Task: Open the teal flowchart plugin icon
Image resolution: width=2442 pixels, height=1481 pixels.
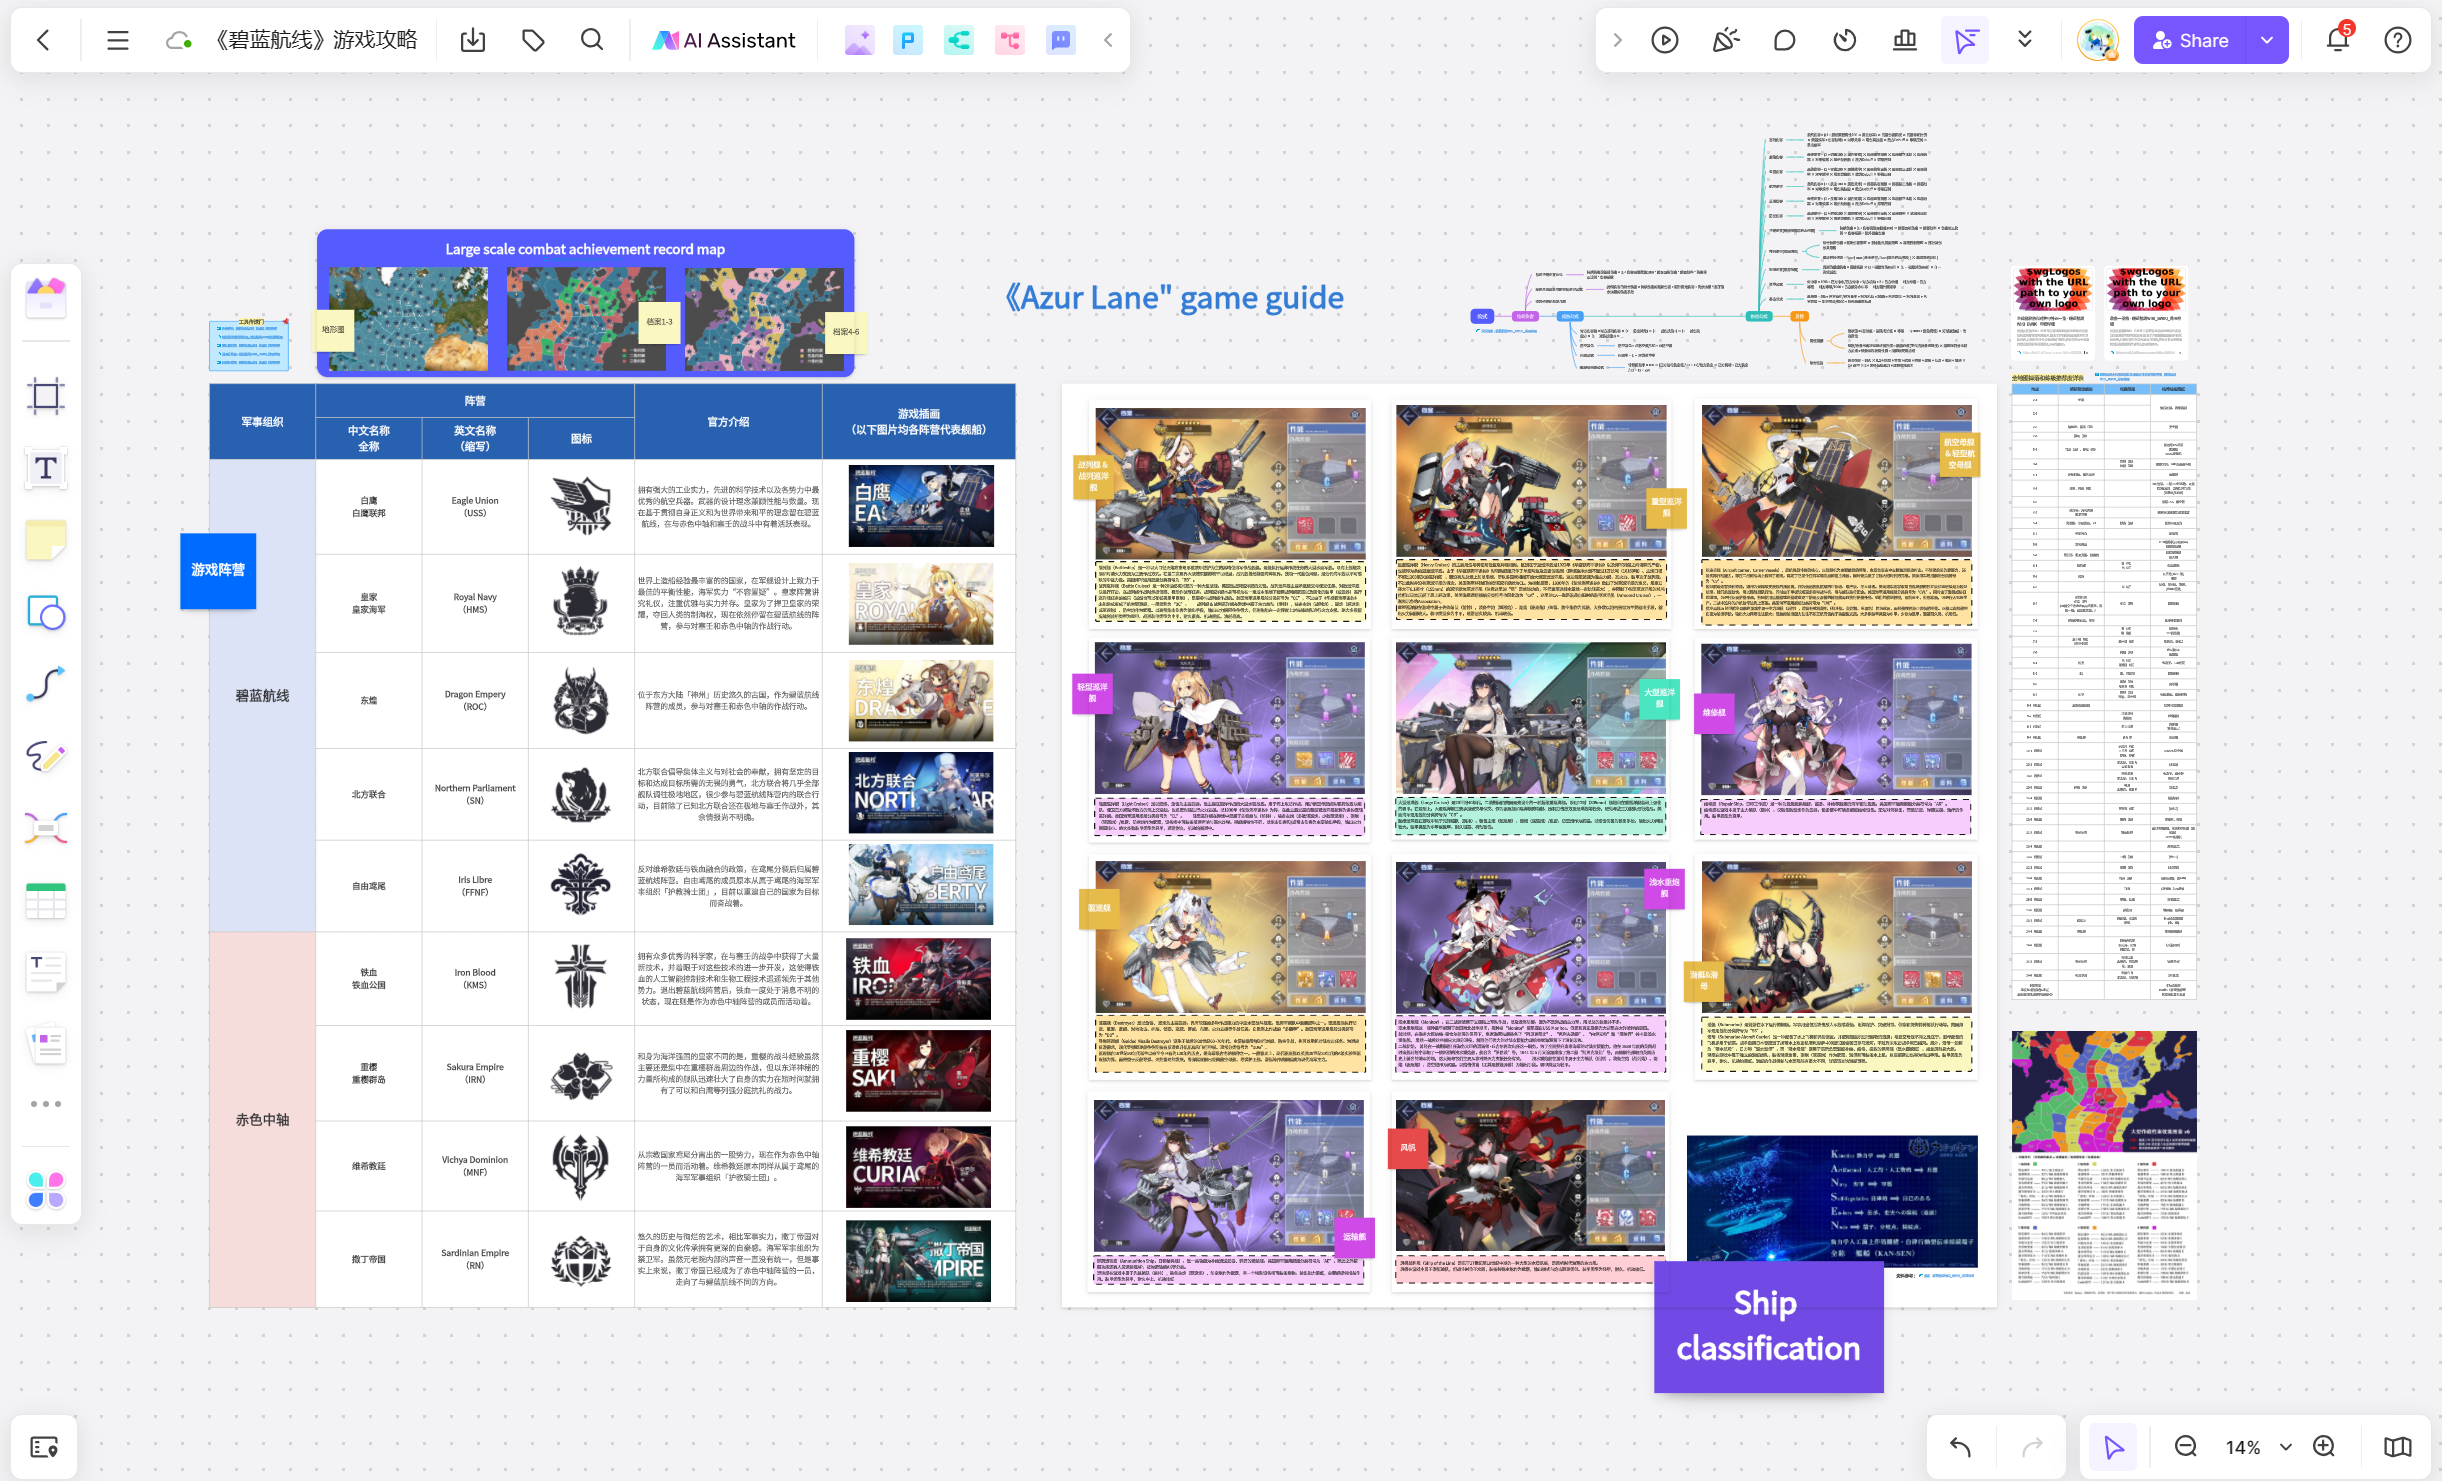Action: pyautogui.click(x=959, y=40)
